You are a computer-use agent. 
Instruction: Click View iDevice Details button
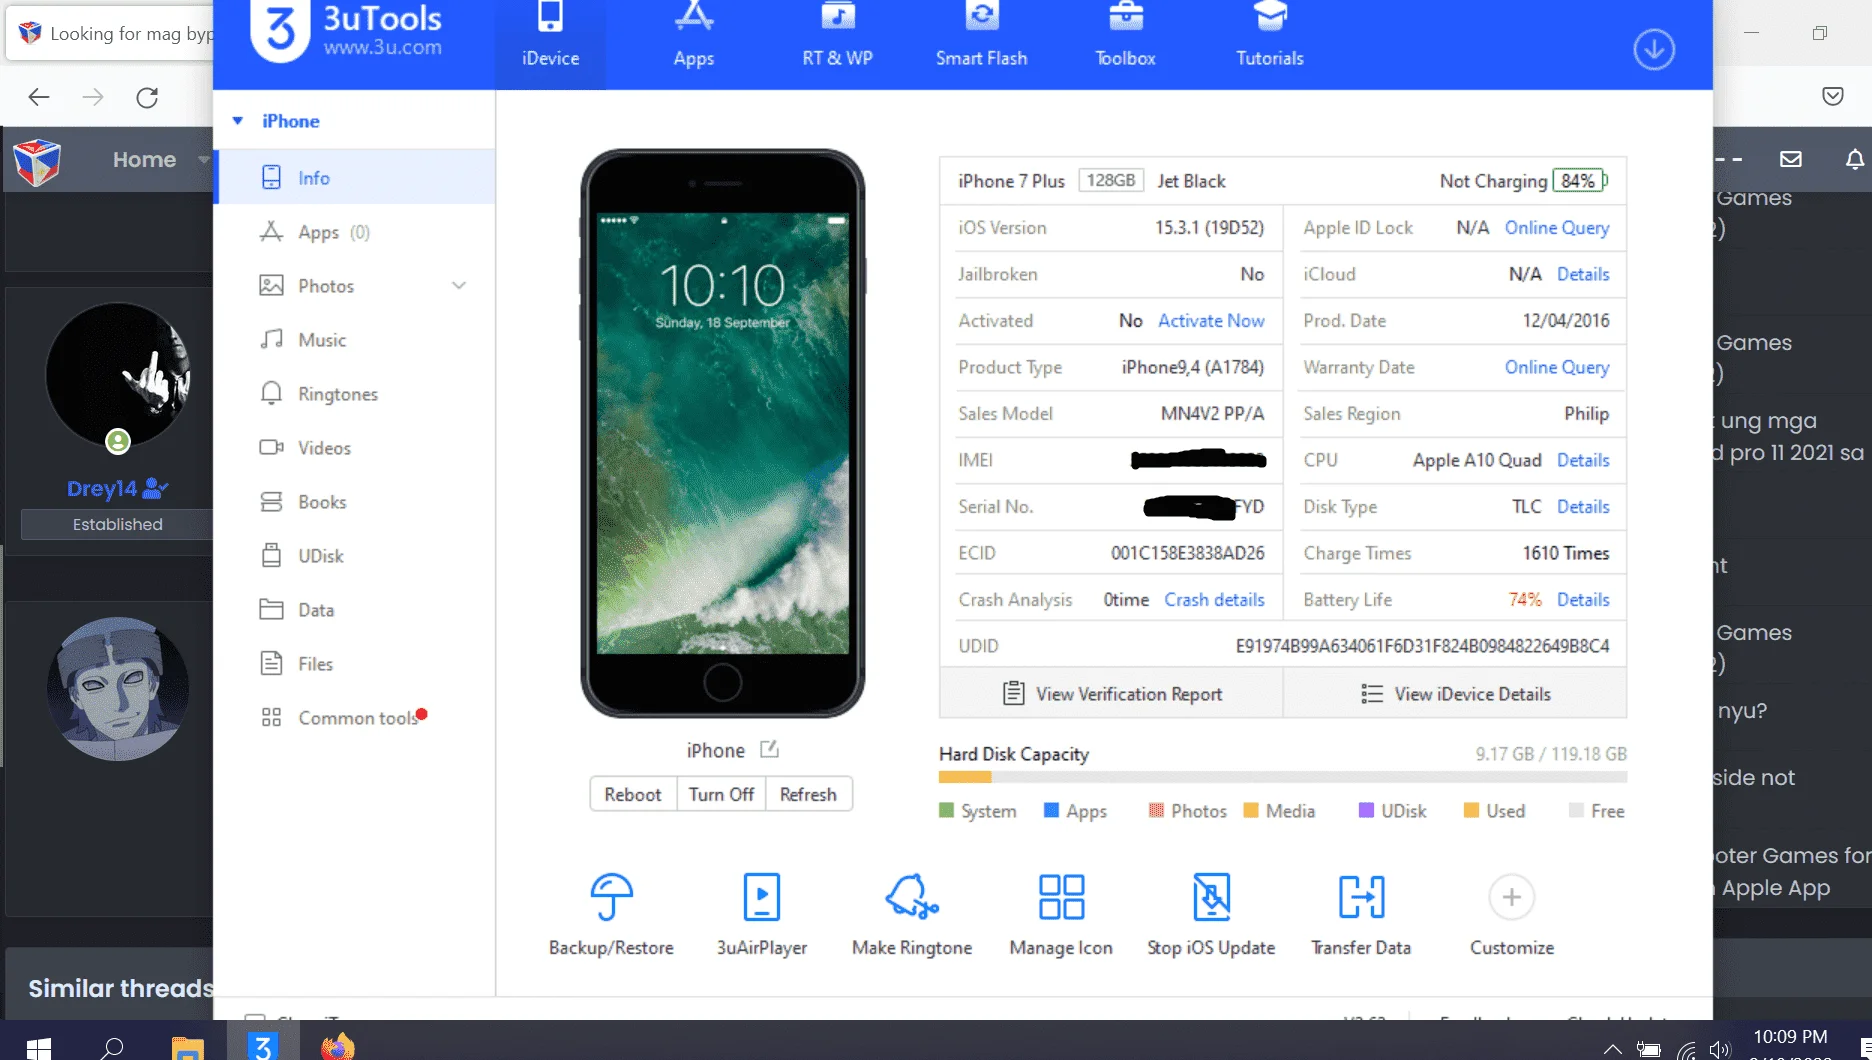click(1455, 694)
